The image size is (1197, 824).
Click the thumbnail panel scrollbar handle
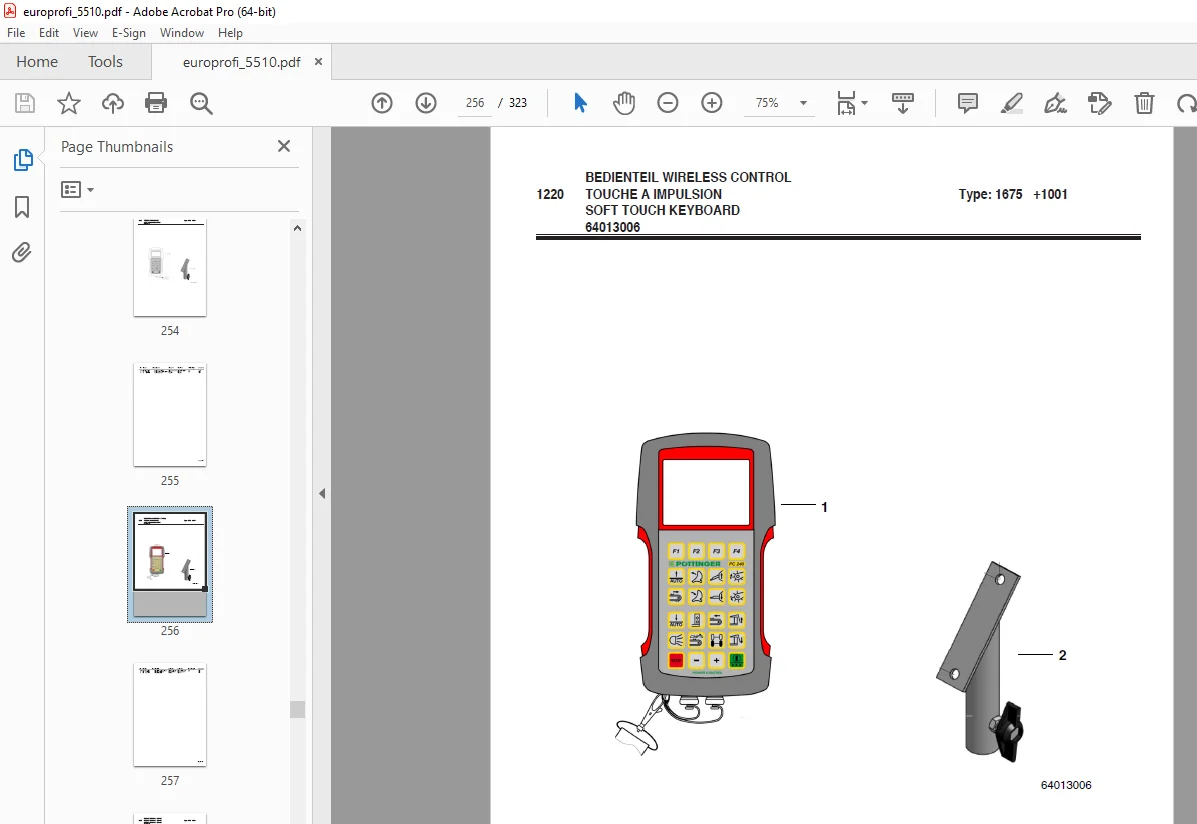[298, 709]
